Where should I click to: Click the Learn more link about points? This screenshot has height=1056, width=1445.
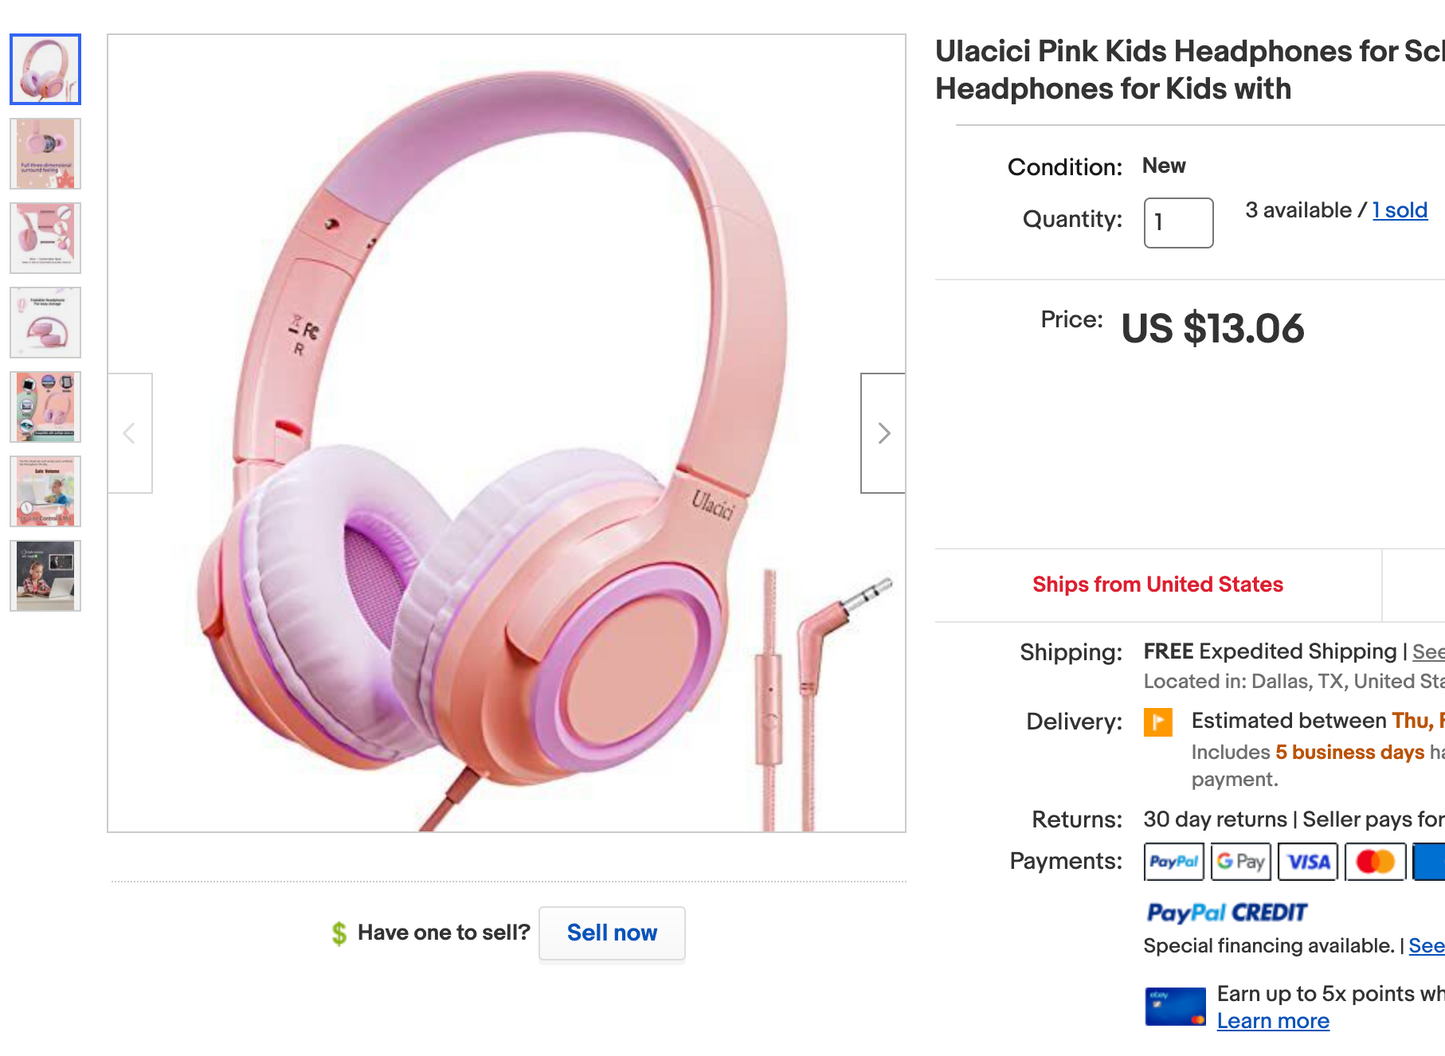1273,1020
